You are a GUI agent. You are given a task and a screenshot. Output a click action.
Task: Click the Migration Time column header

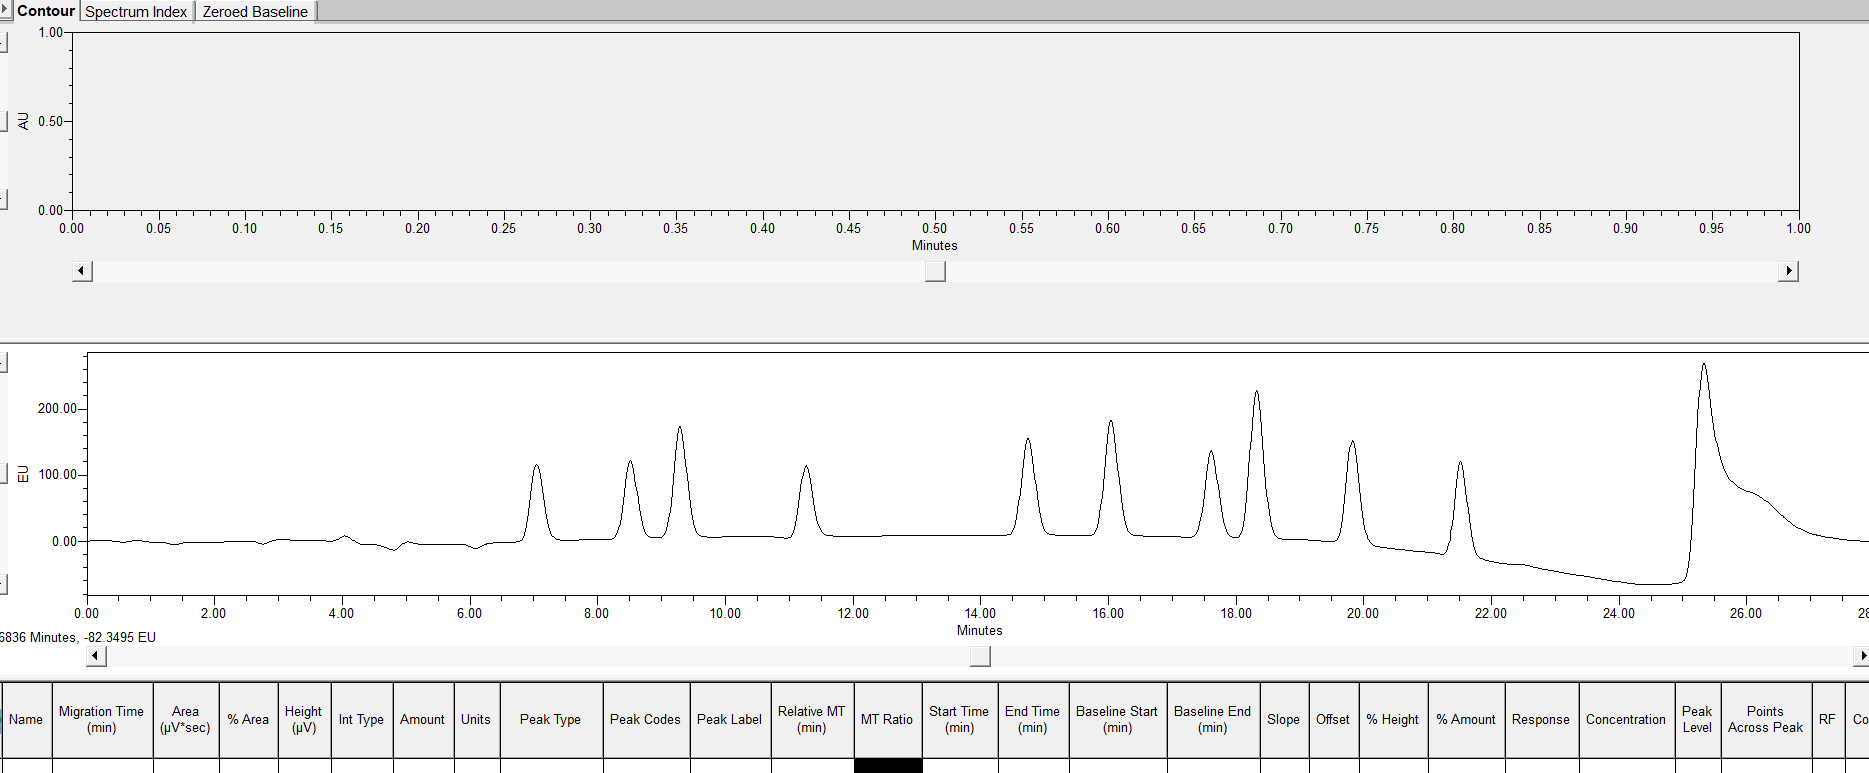[101, 719]
